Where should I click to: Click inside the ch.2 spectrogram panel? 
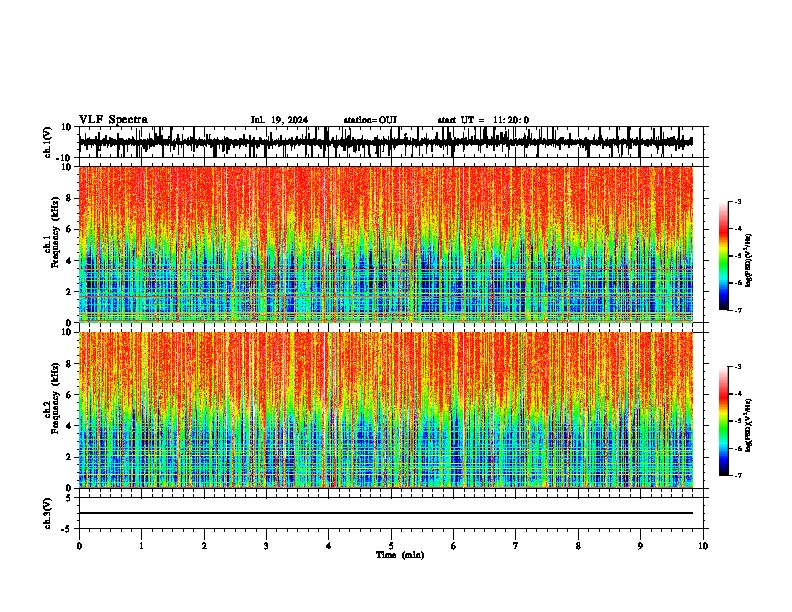click(x=385, y=410)
